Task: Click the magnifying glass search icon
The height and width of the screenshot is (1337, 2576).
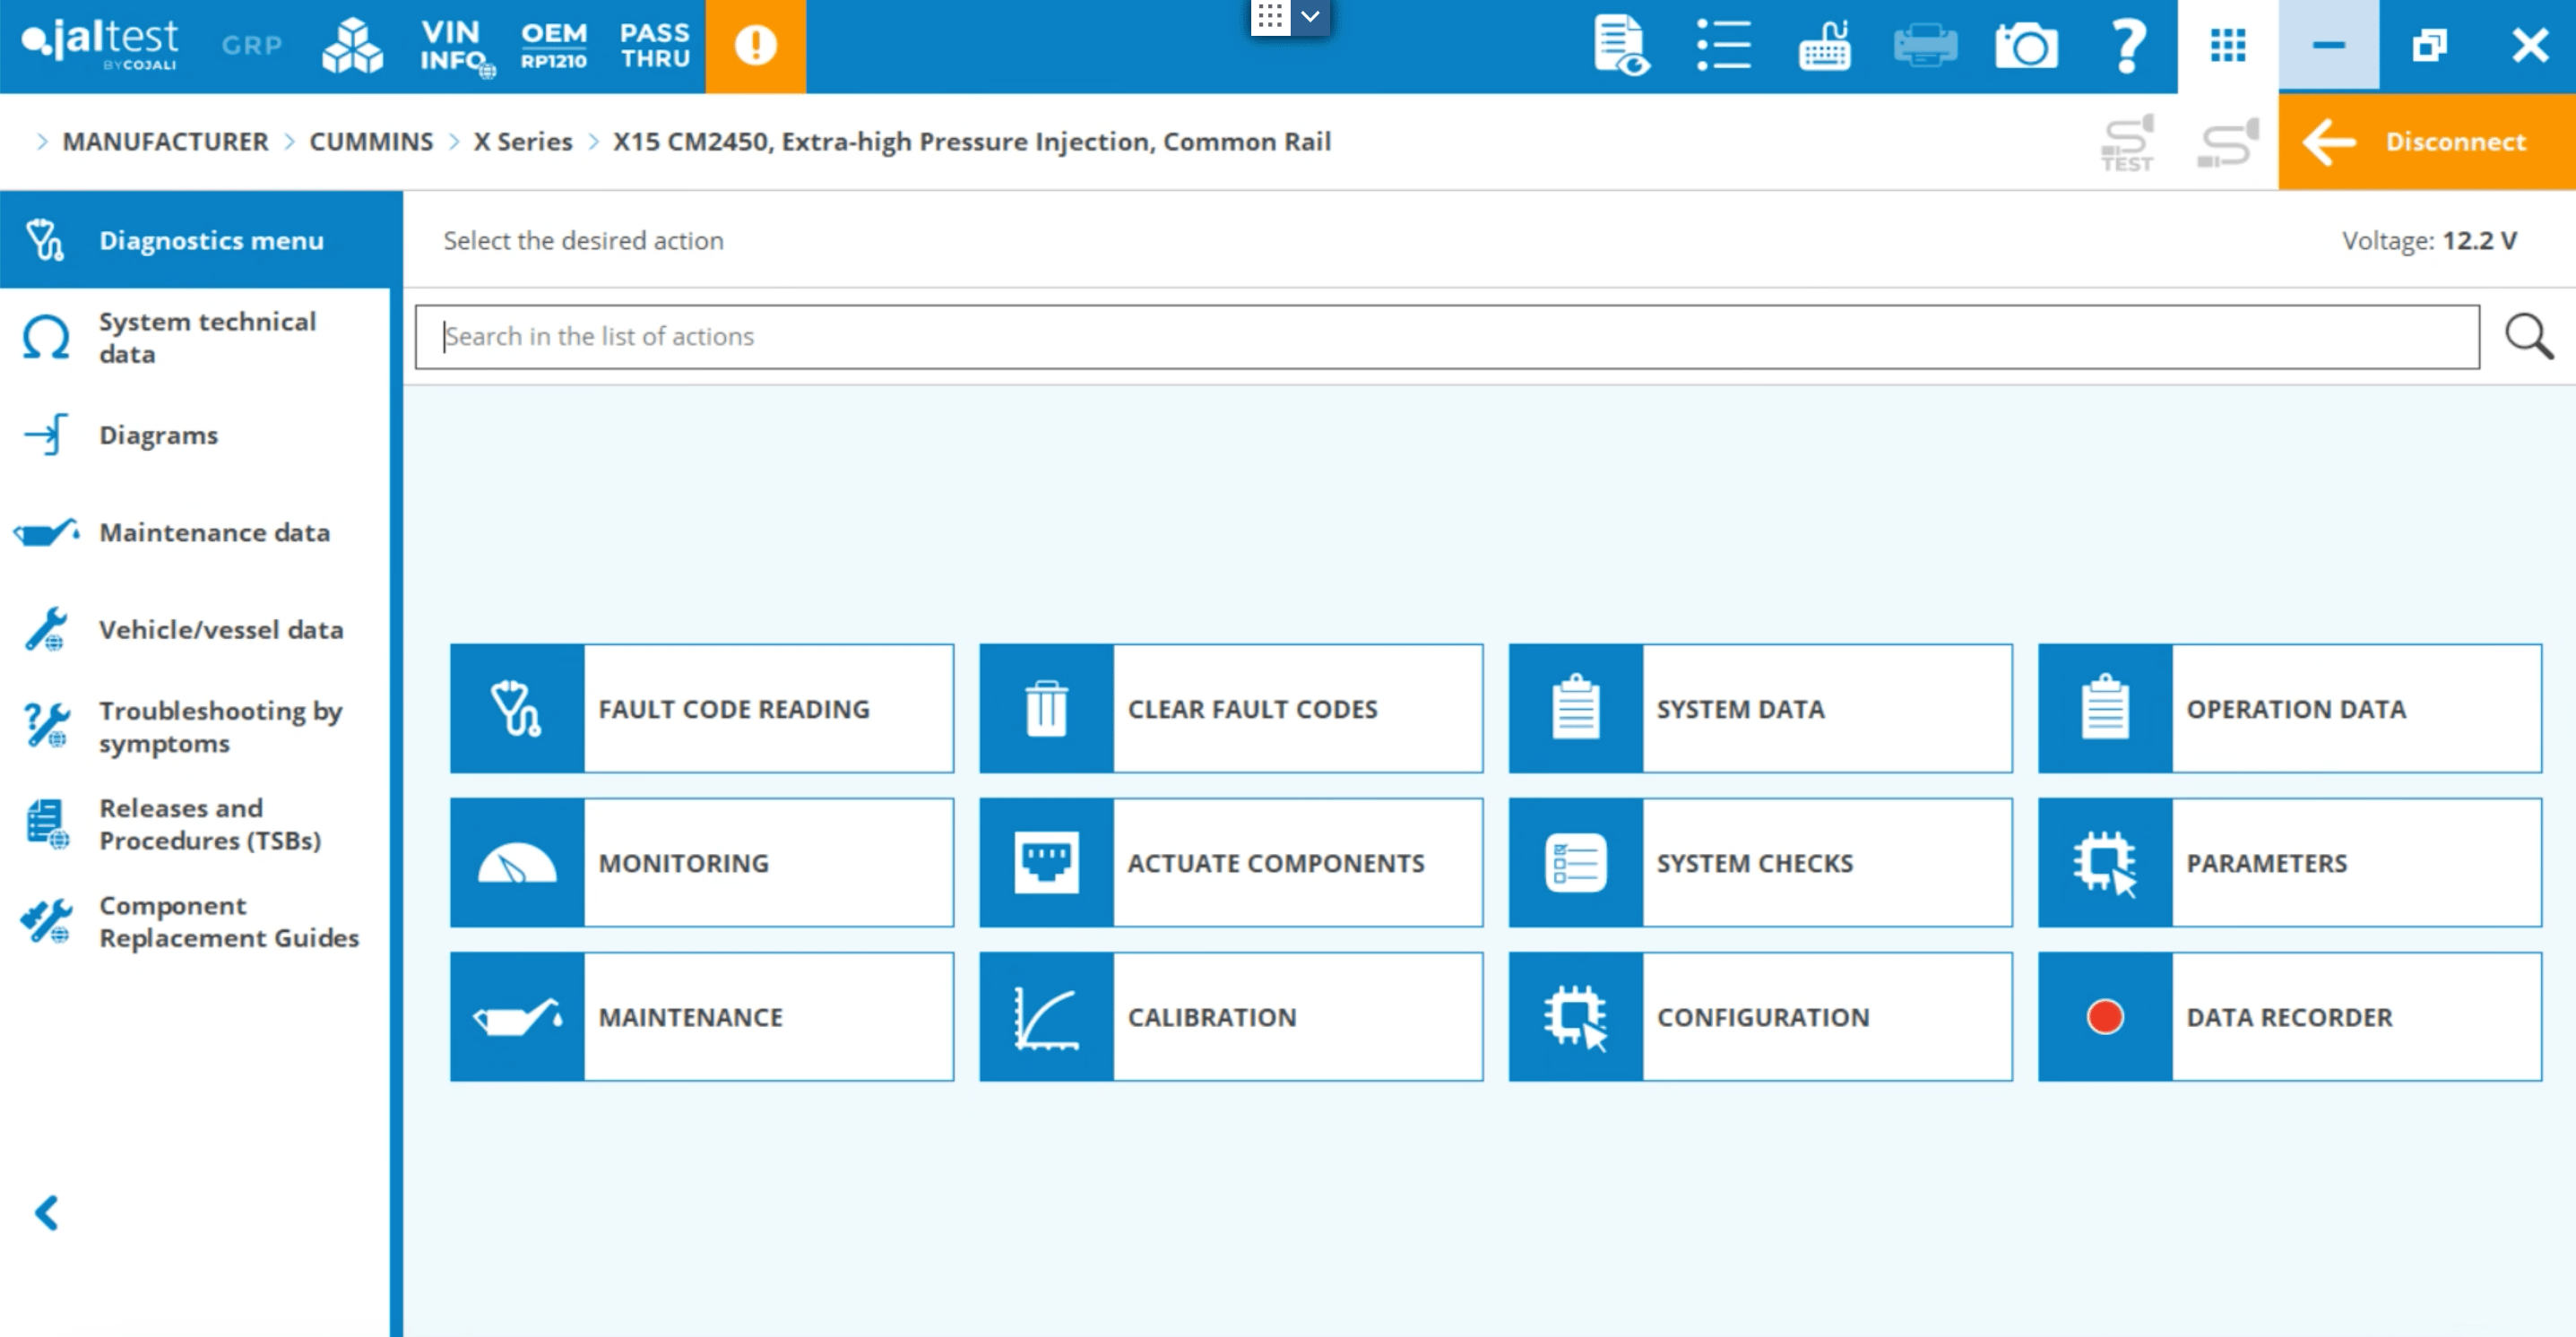Action: pos(2527,337)
